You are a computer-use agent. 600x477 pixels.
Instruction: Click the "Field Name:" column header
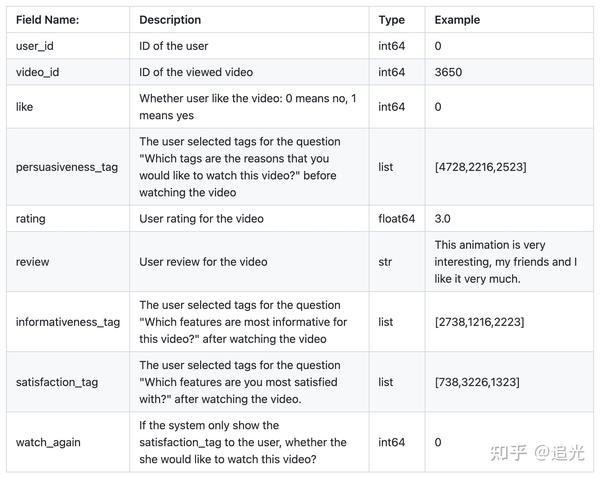point(48,20)
